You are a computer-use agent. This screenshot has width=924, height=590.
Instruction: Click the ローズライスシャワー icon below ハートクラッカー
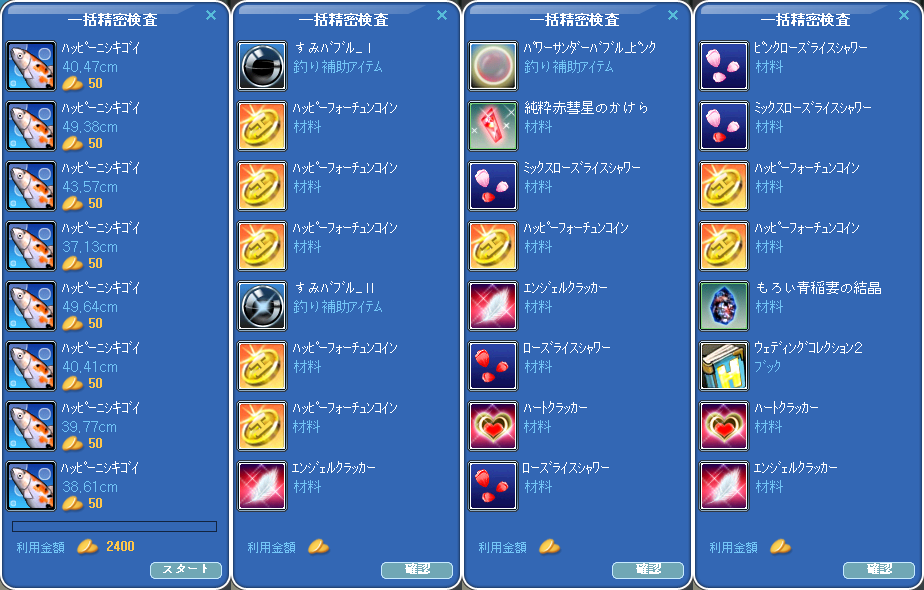[493, 486]
